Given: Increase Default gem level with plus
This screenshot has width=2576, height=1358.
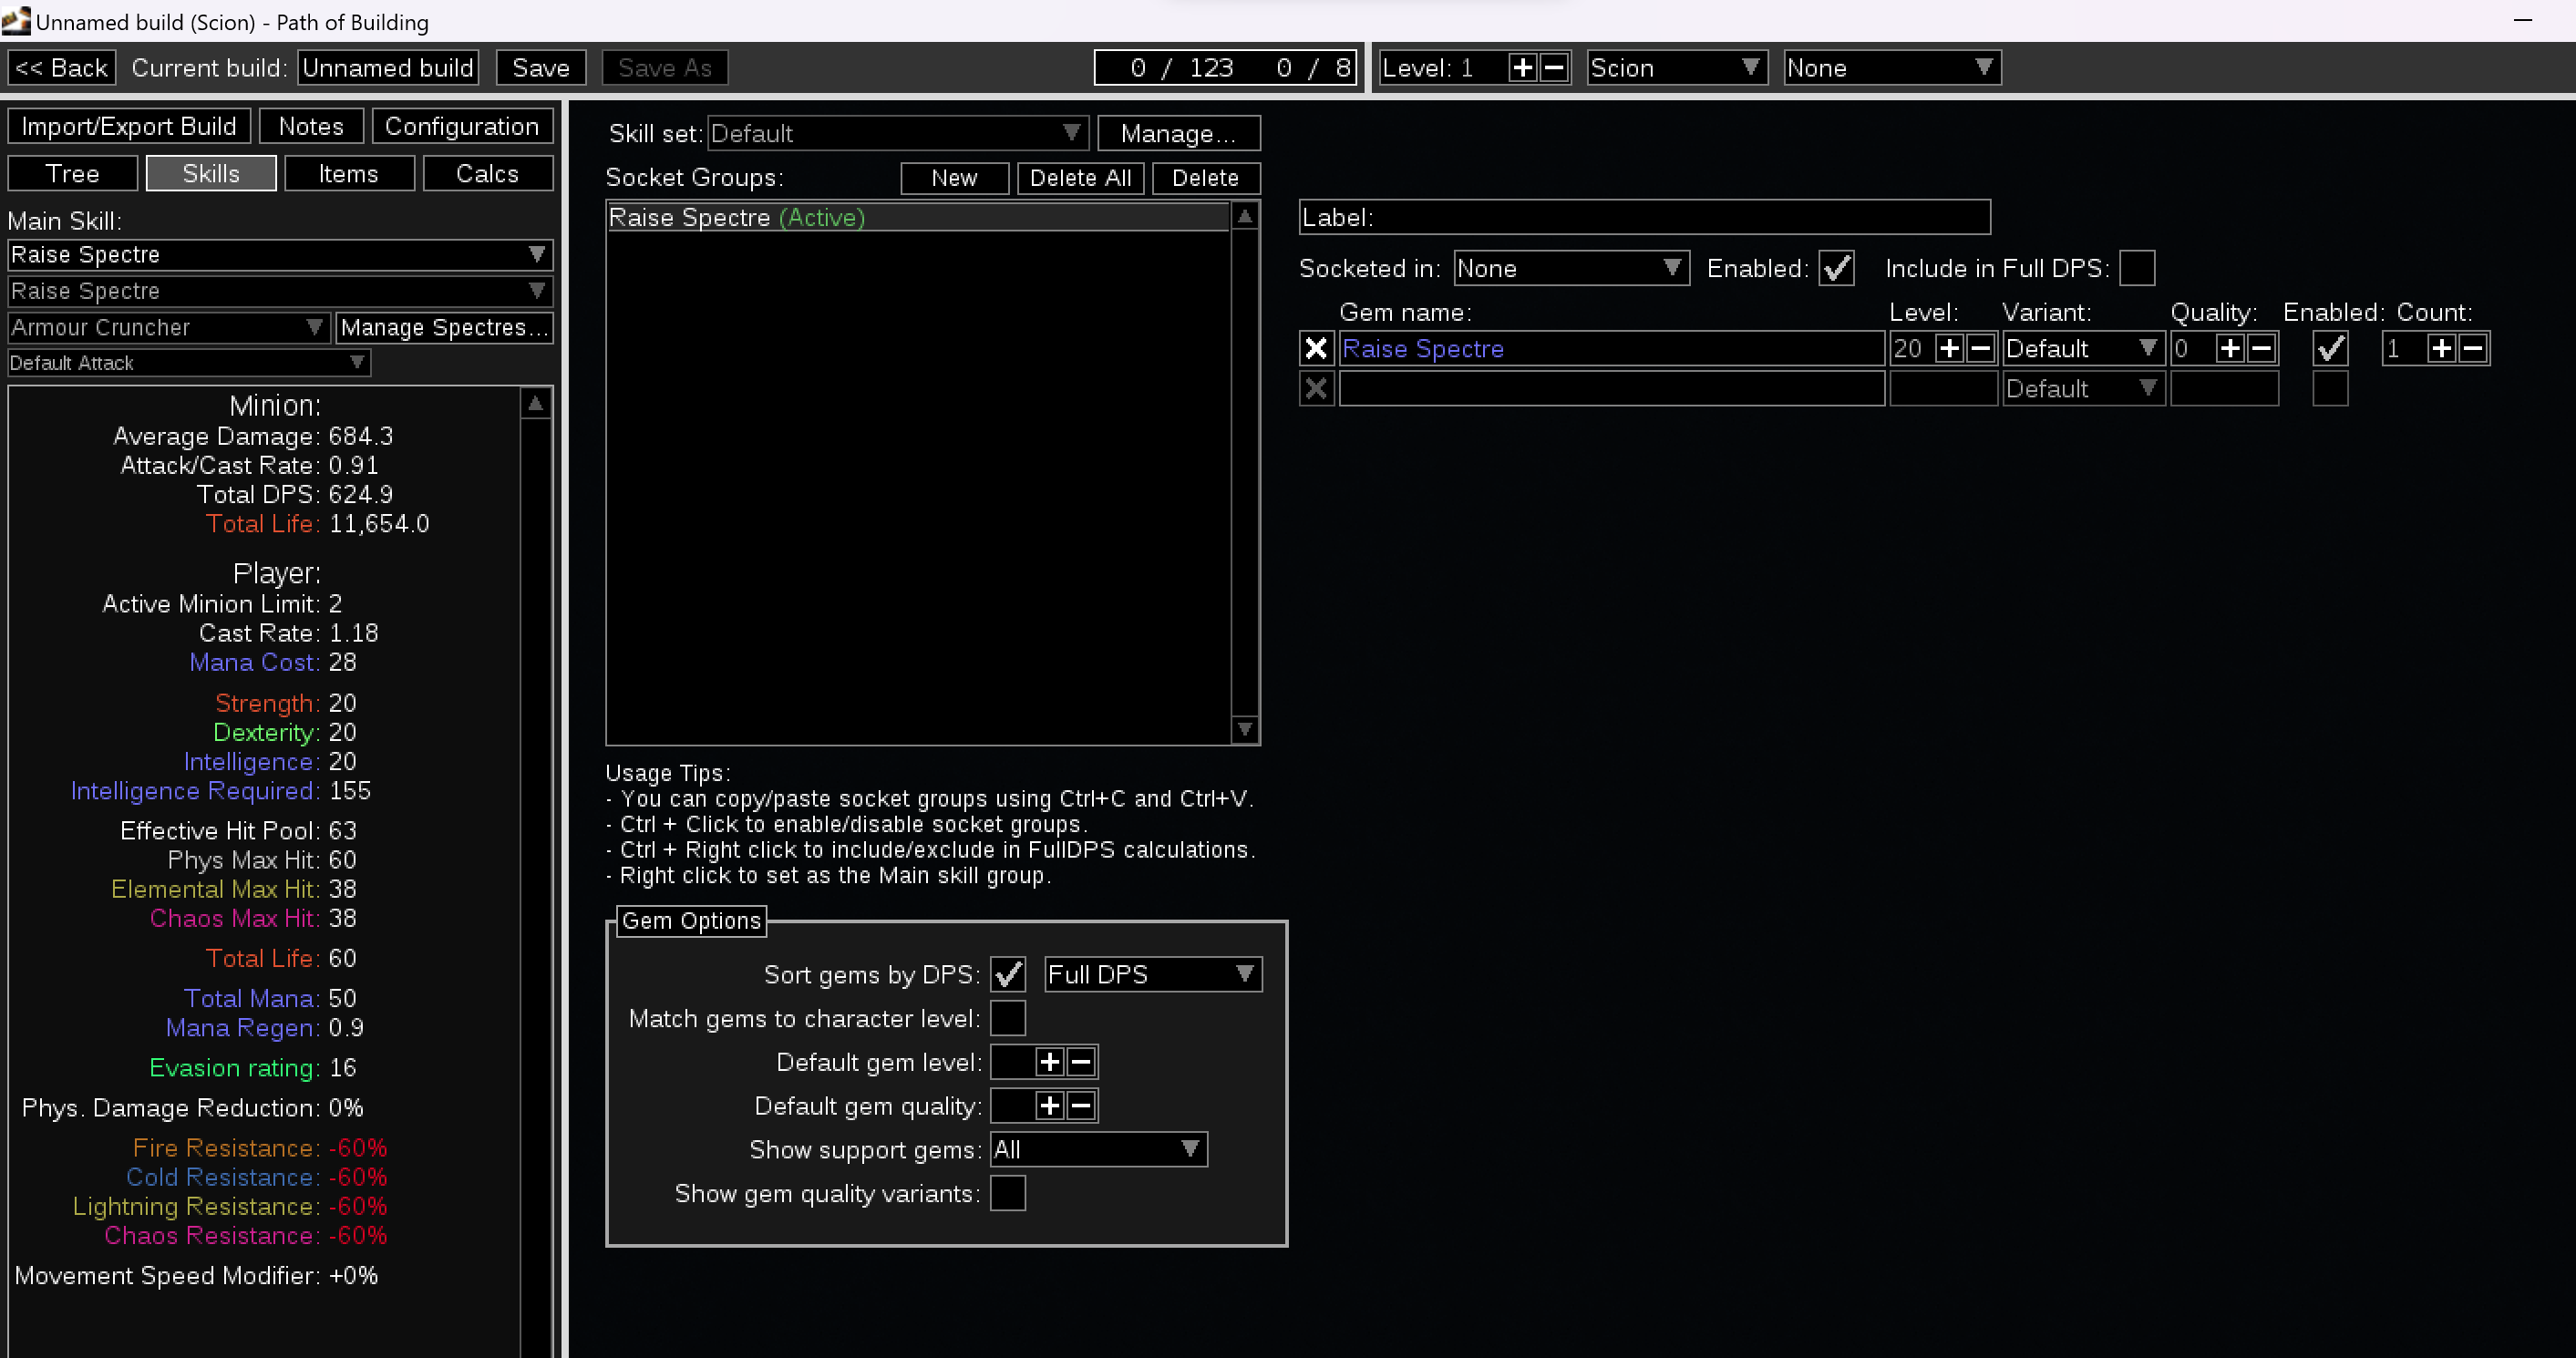Looking at the screenshot, I should point(1049,1062).
